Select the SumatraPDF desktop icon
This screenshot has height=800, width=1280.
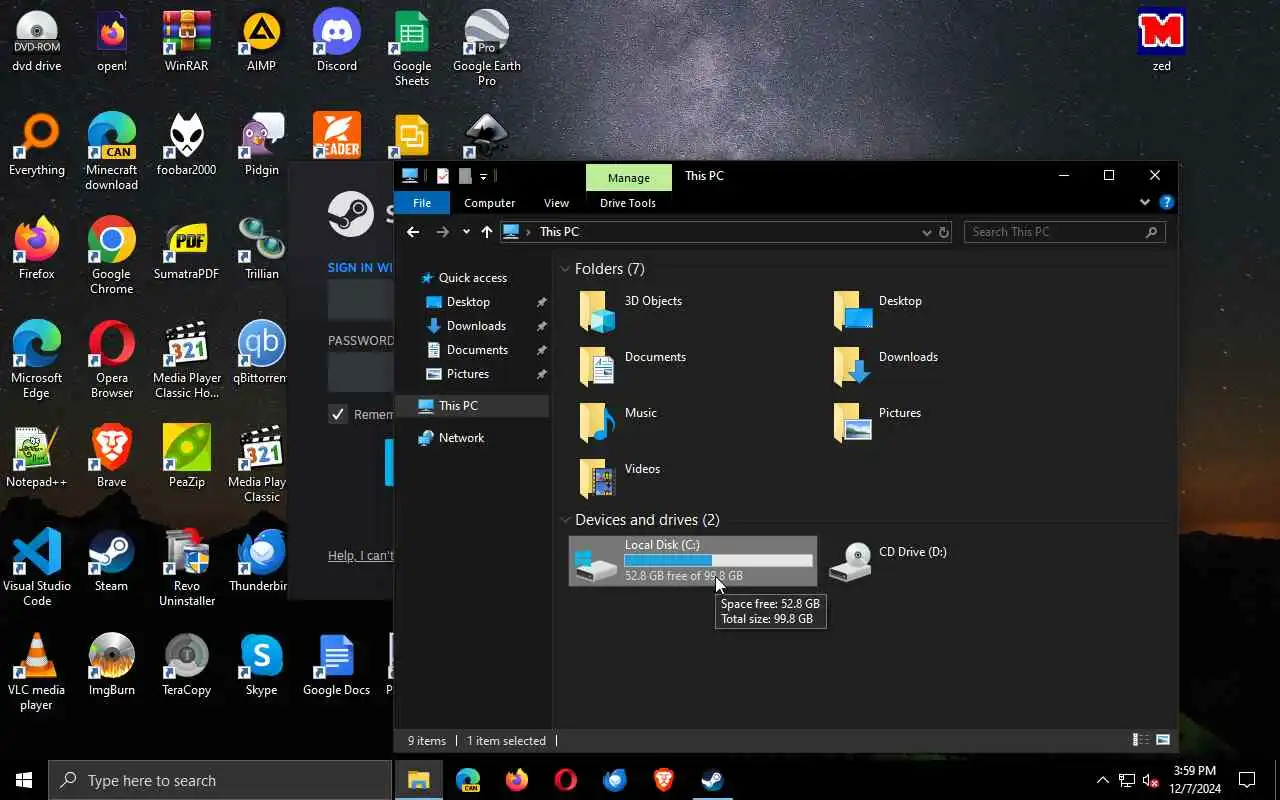tap(187, 249)
